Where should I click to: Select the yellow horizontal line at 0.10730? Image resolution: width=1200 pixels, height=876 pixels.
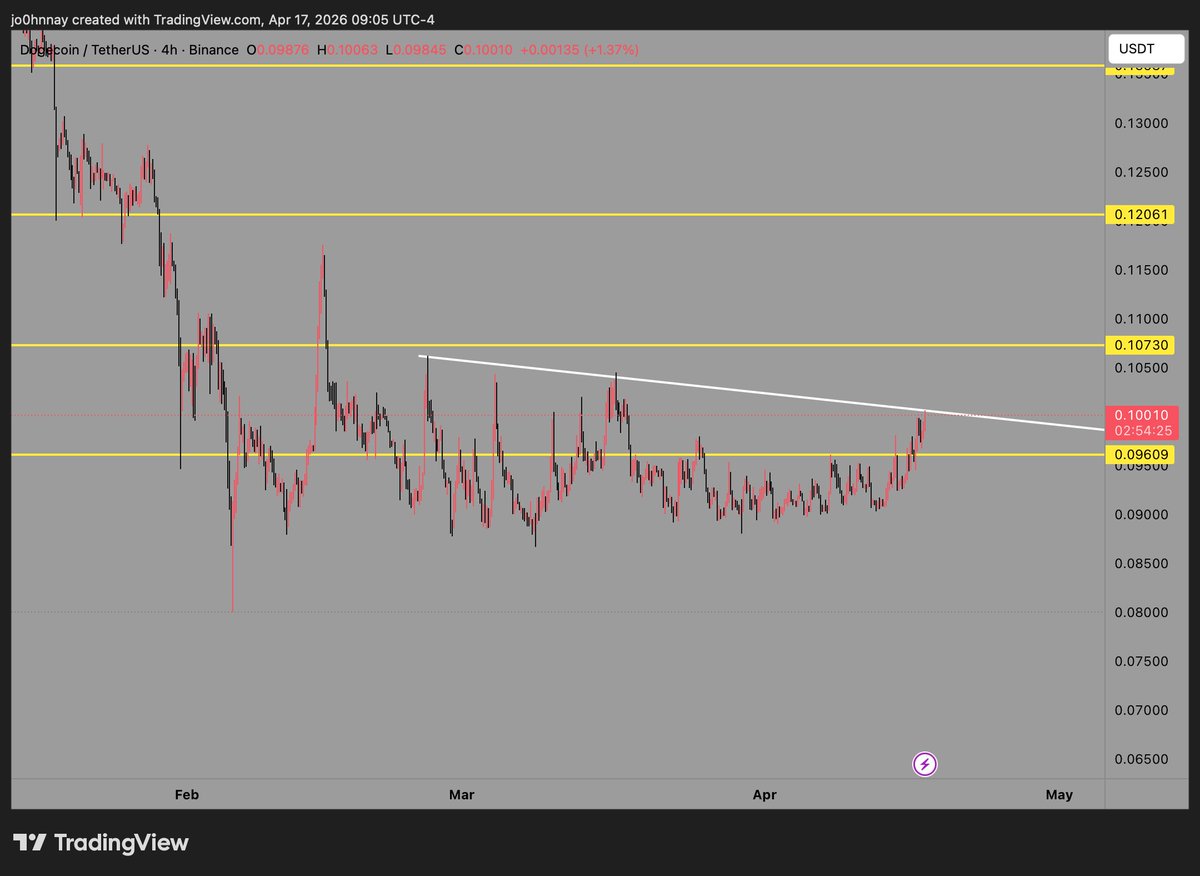558,345
